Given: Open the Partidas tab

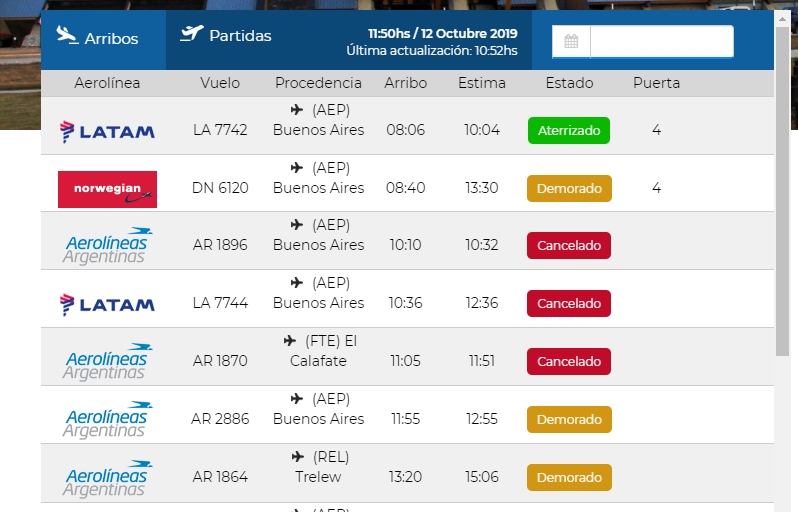Looking at the screenshot, I should [x=226, y=36].
